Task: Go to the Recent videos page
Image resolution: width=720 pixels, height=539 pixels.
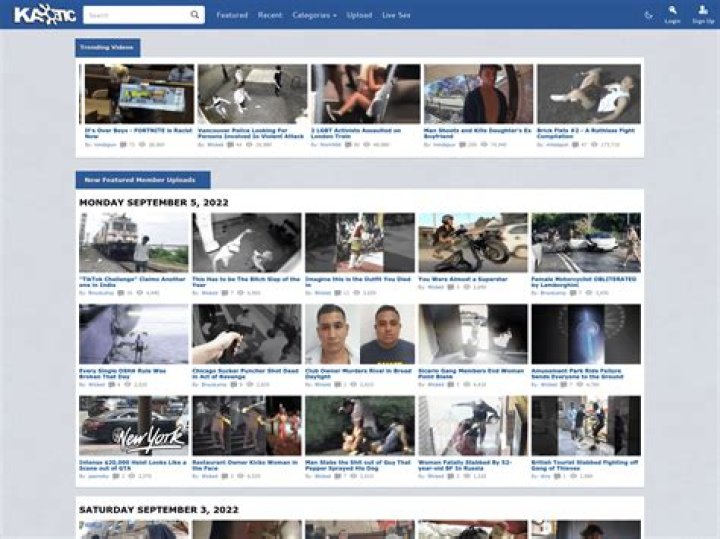Action: tap(270, 15)
